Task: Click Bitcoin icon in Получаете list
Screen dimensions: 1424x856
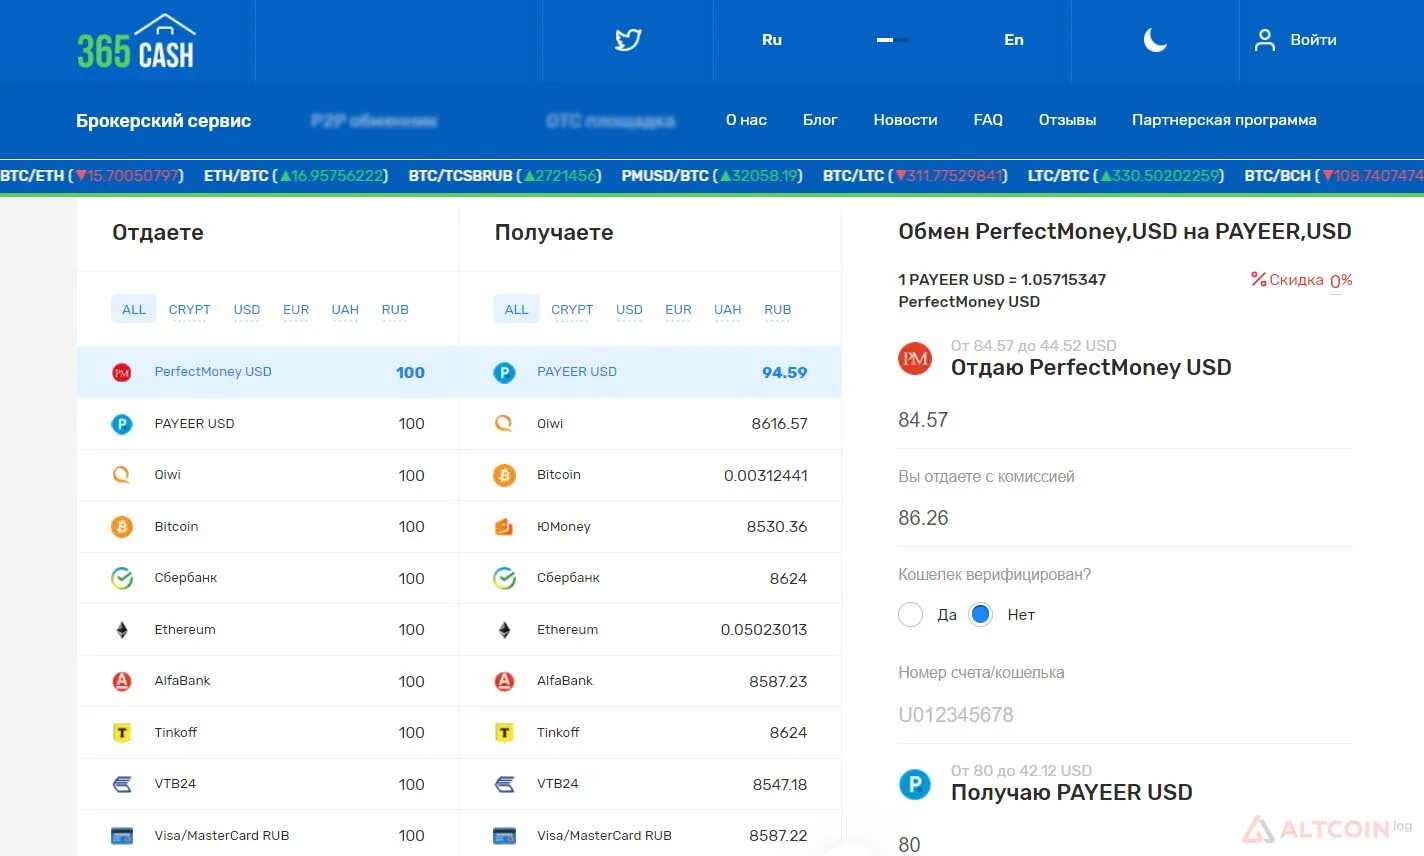Action: (x=504, y=475)
